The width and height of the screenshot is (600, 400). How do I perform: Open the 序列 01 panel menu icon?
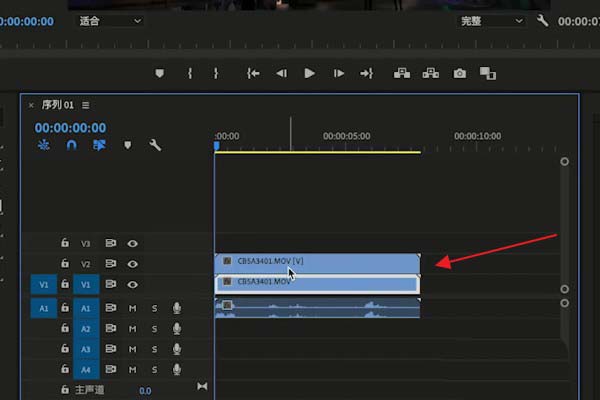[86, 105]
